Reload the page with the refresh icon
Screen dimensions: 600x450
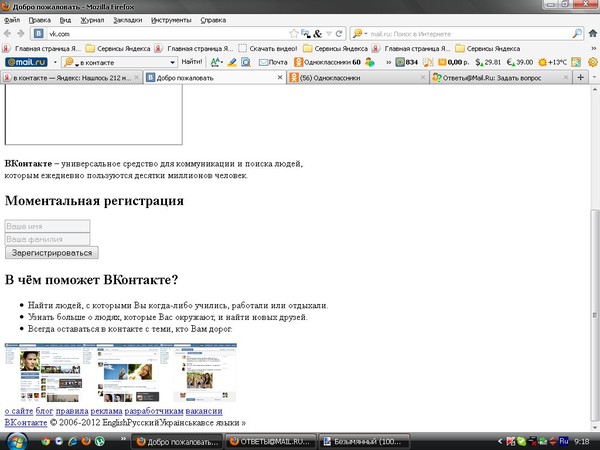click(x=339, y=34)
